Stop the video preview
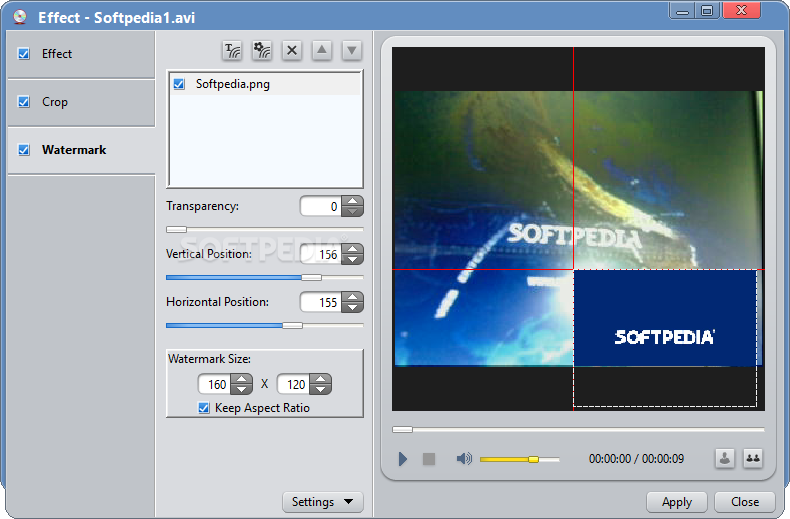The height and width of the screenshot is (519, 790). tap(429, 459)
